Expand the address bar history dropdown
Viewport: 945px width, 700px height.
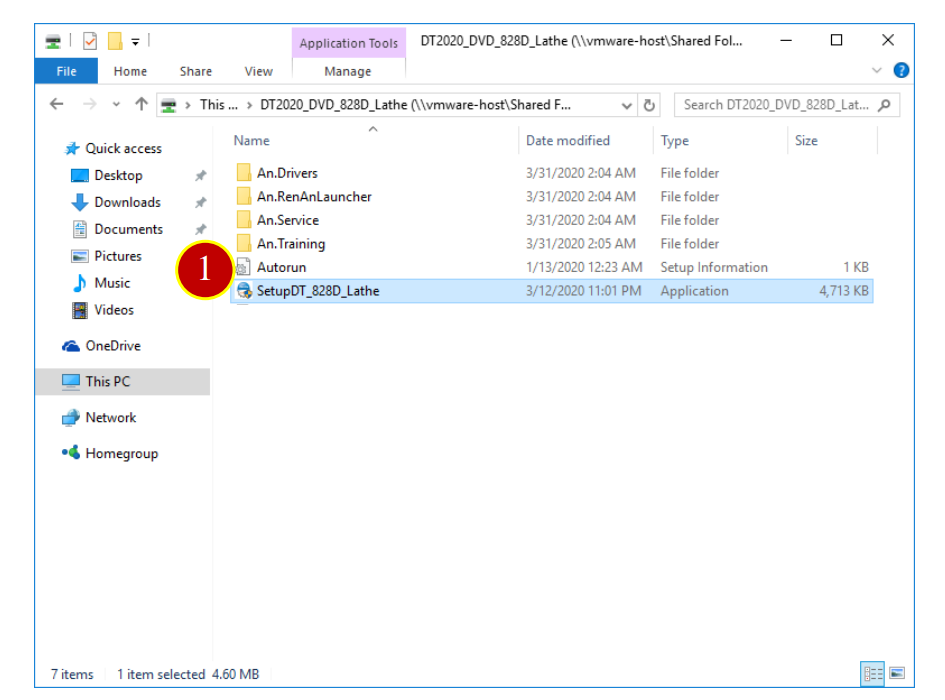[627, 106]
